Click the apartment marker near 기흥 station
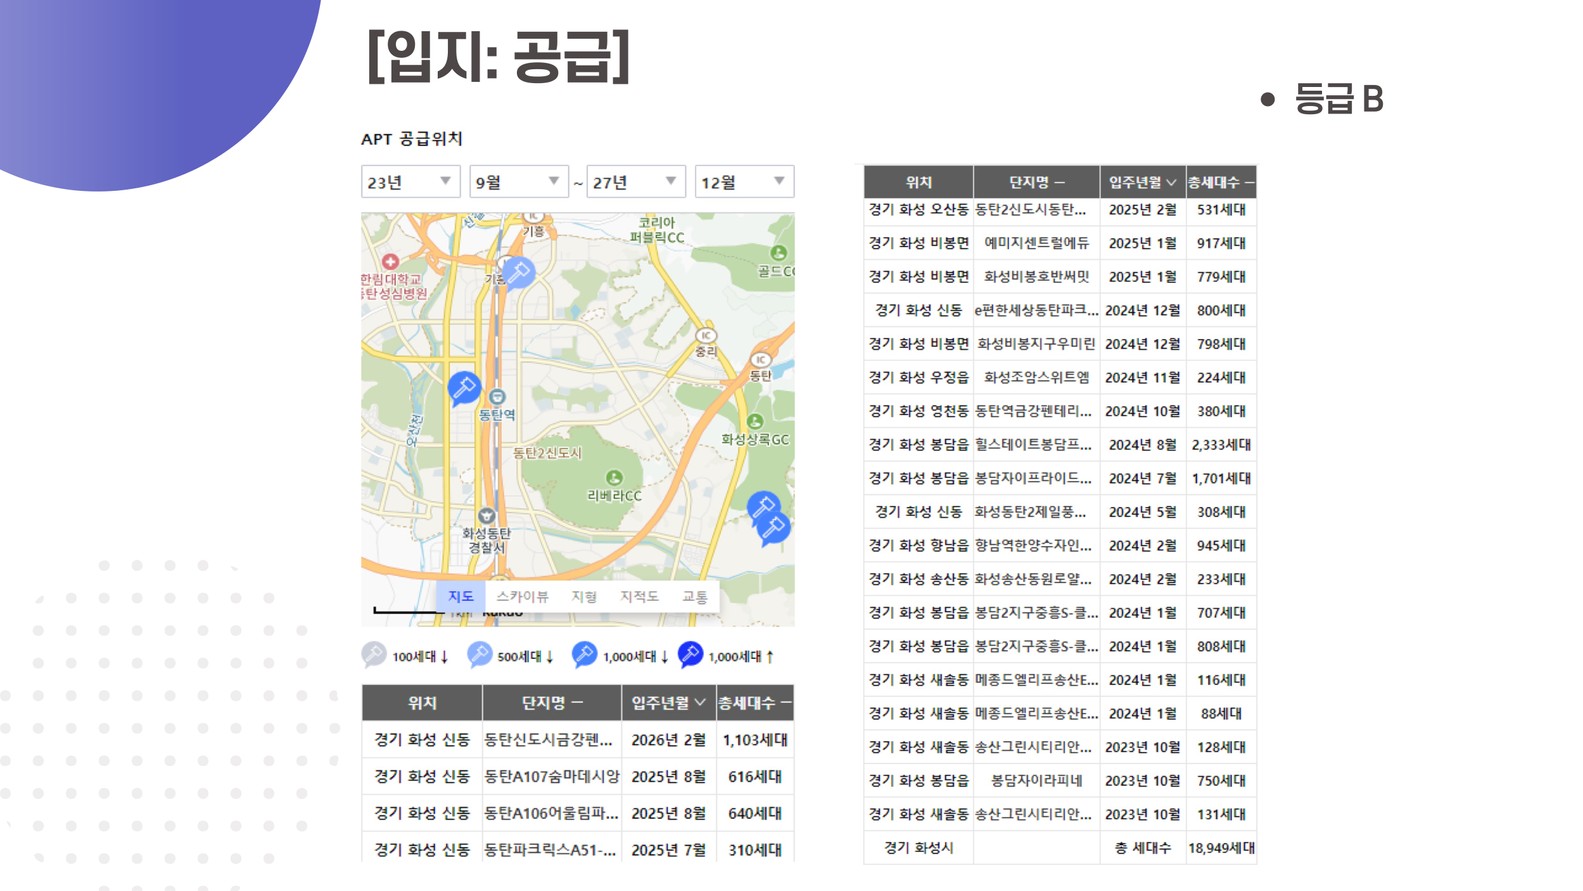 pos(517,271)
